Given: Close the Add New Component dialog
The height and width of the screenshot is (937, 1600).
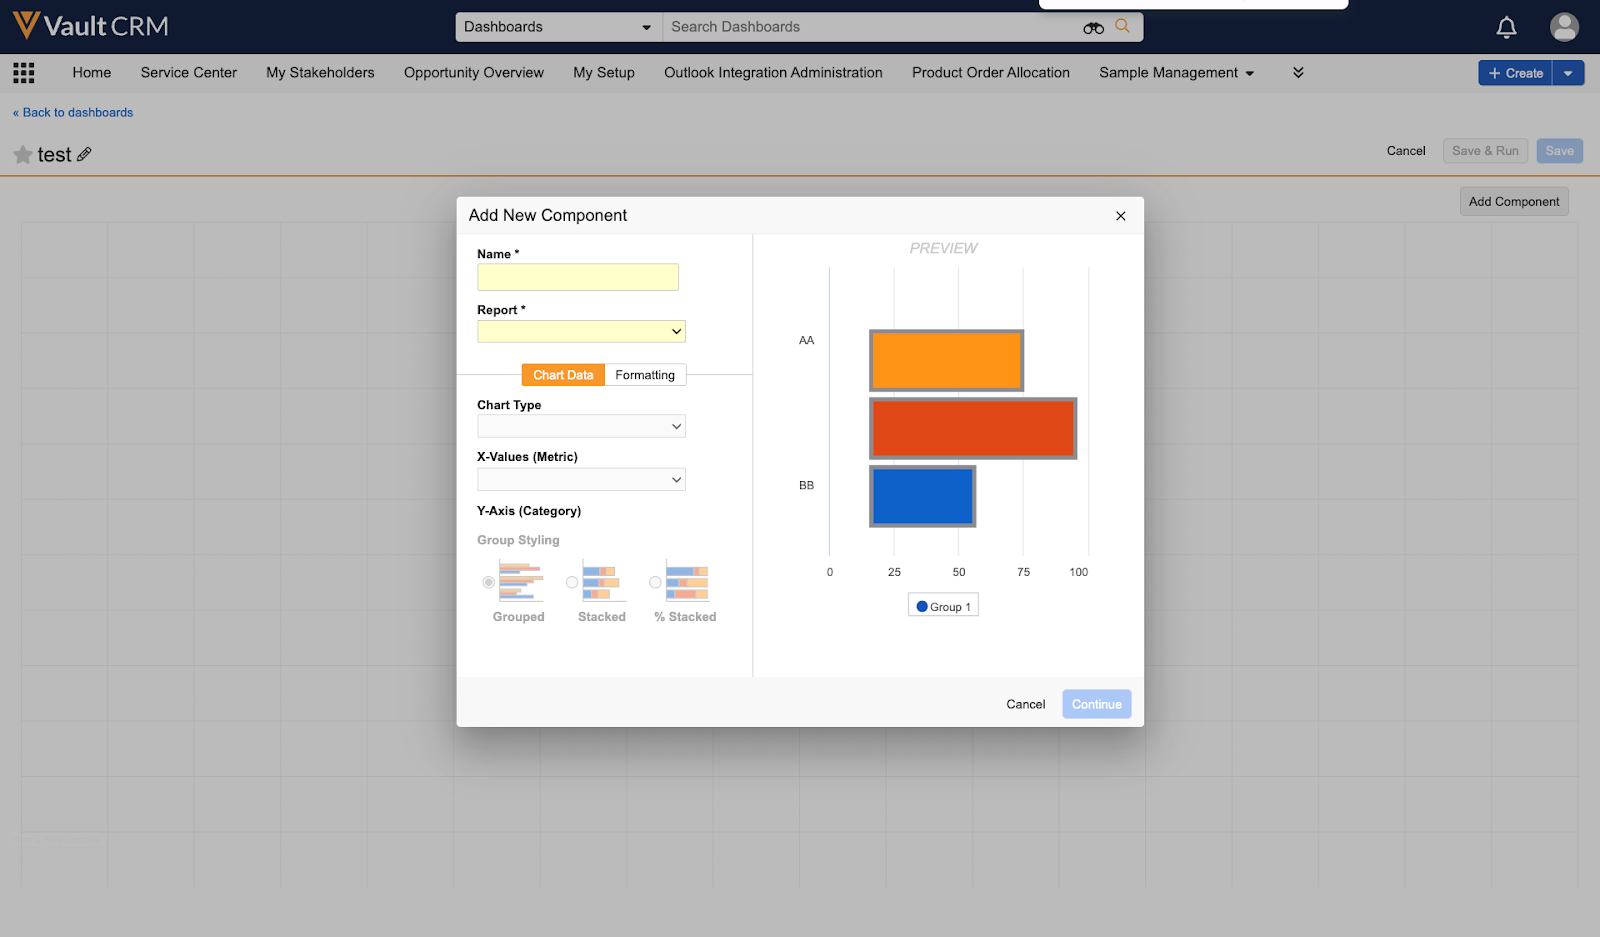Looking at the screenshot, I should click(1120, 216).
